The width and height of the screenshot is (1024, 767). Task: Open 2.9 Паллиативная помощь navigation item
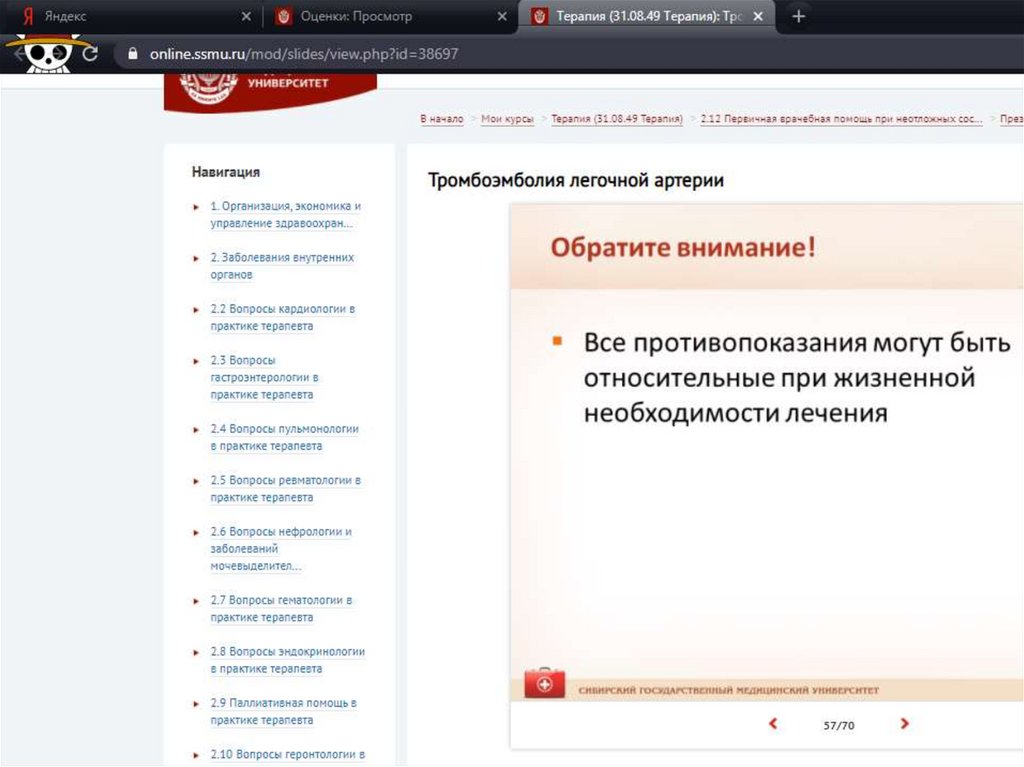coord(282,711)
